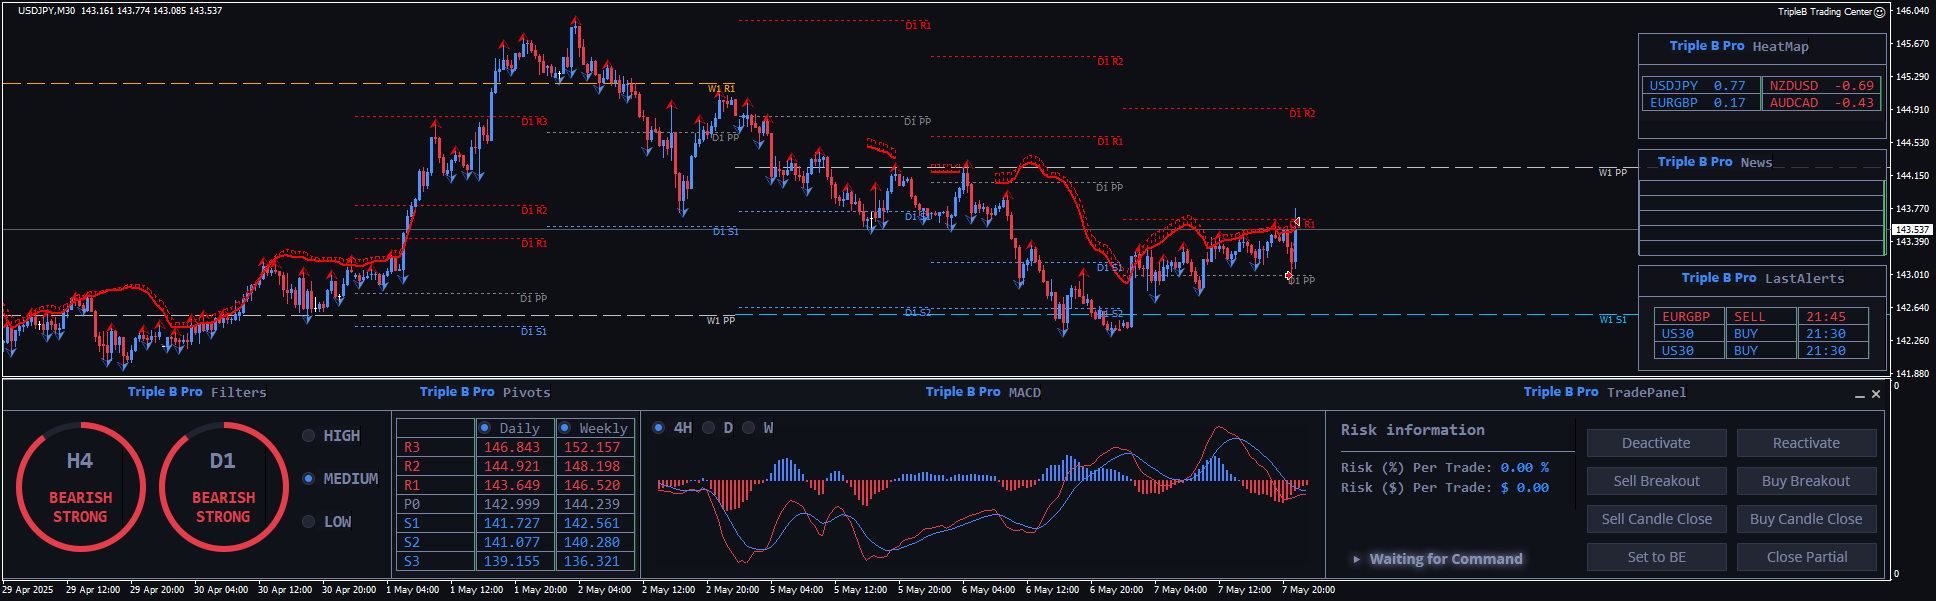The width and height of the screenshot is (1936, 601).
Task: Toggle the Daily pivots radio button
Action: (x=485, y=428)
